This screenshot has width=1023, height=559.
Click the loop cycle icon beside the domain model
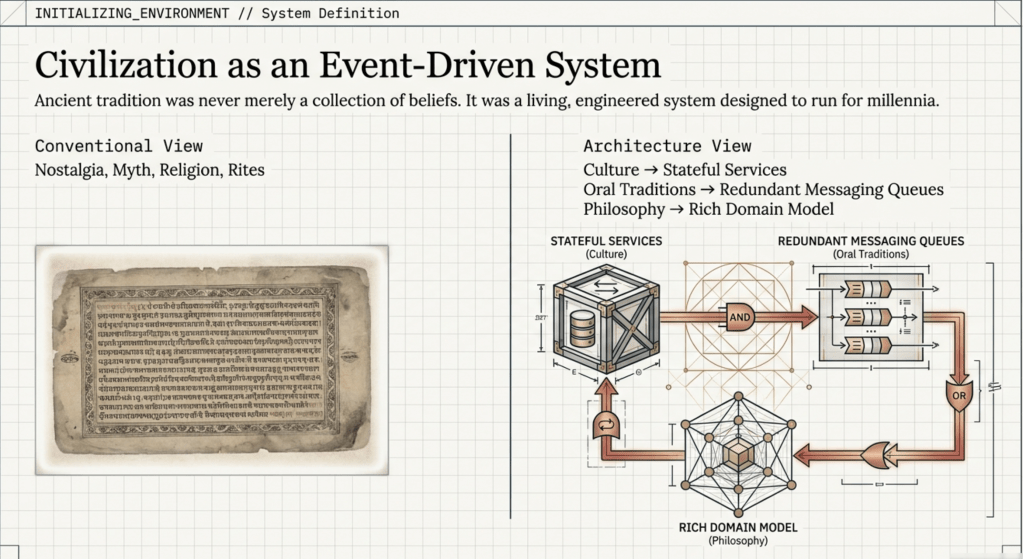[x=606, y=426]
